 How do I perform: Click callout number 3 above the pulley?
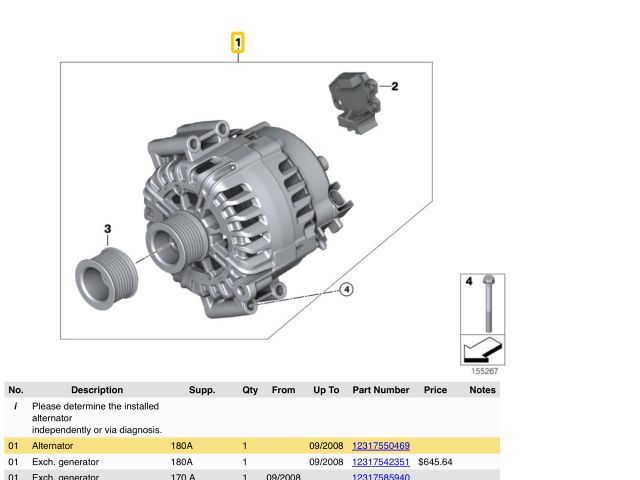108,229
